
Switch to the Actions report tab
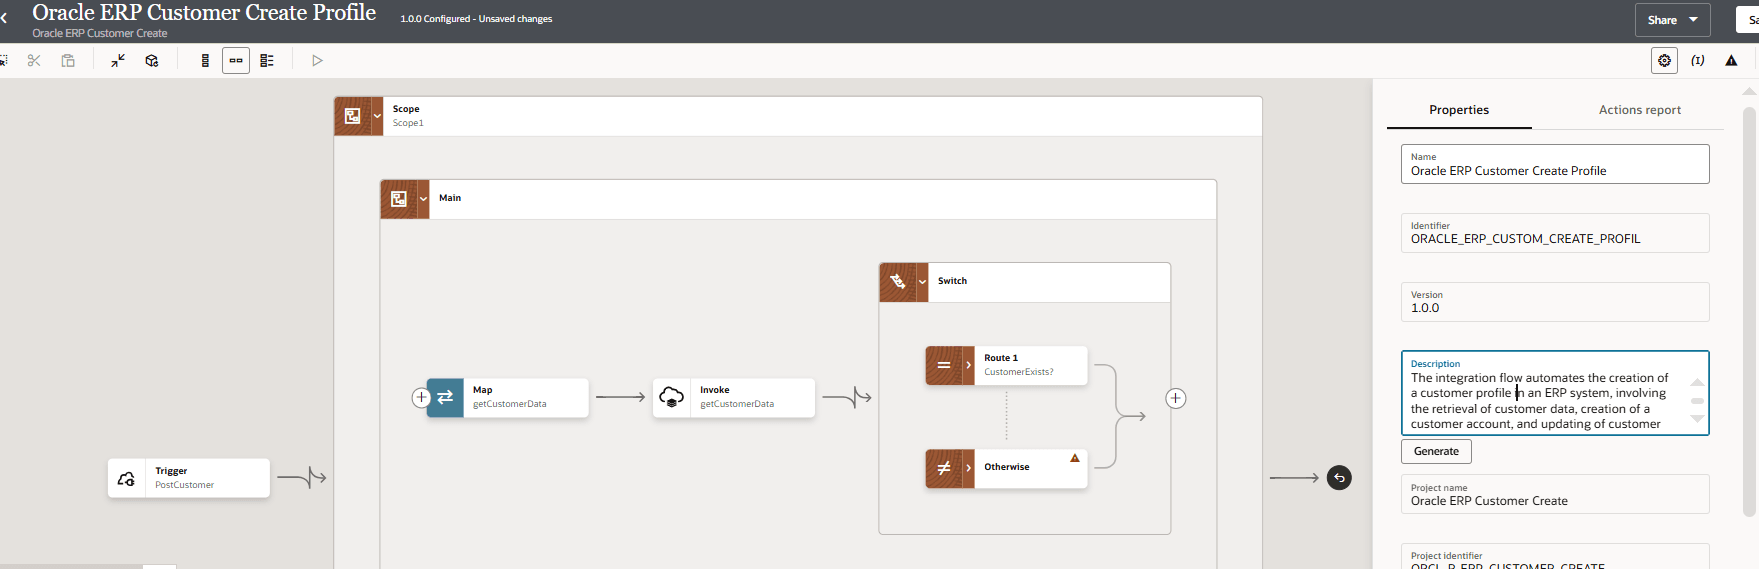pyautogui.click(x=1640, y=110)
